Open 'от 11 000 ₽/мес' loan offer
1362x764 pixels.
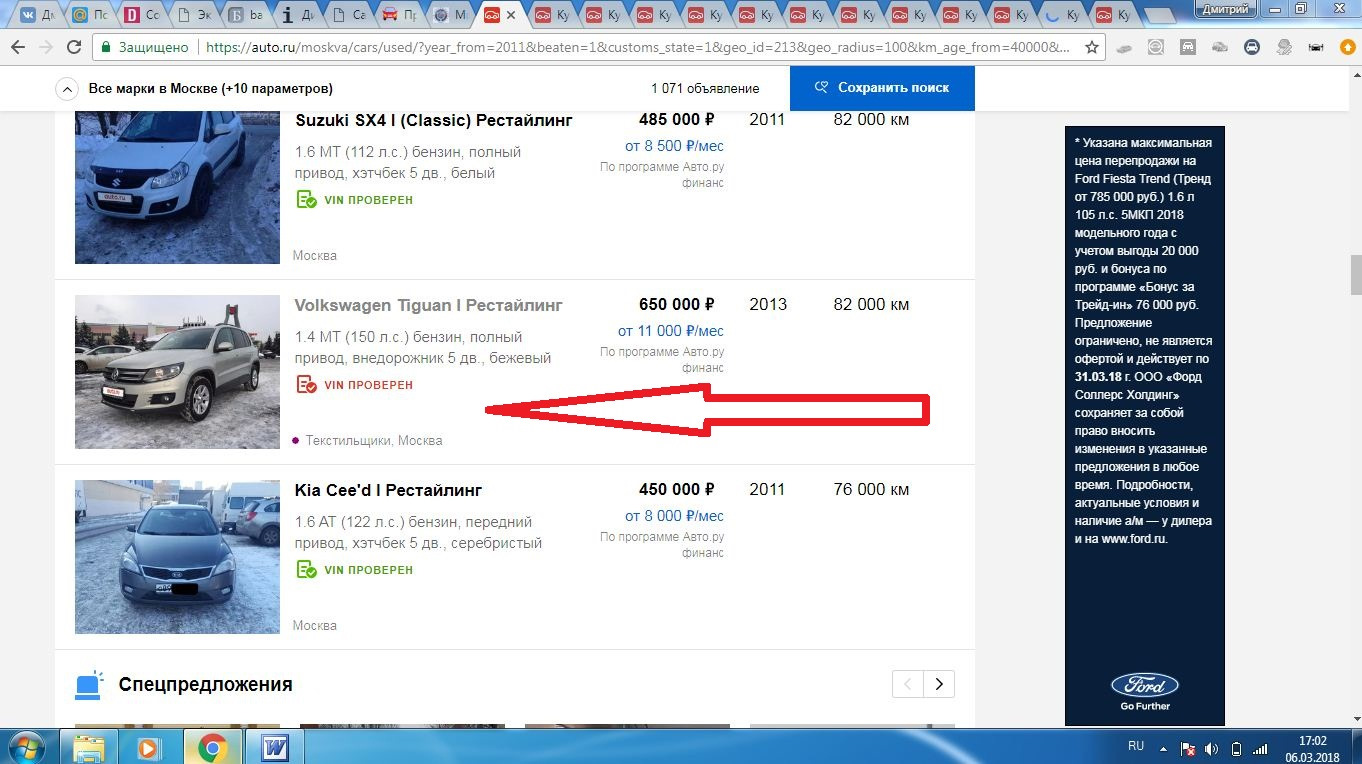[670, 331]
